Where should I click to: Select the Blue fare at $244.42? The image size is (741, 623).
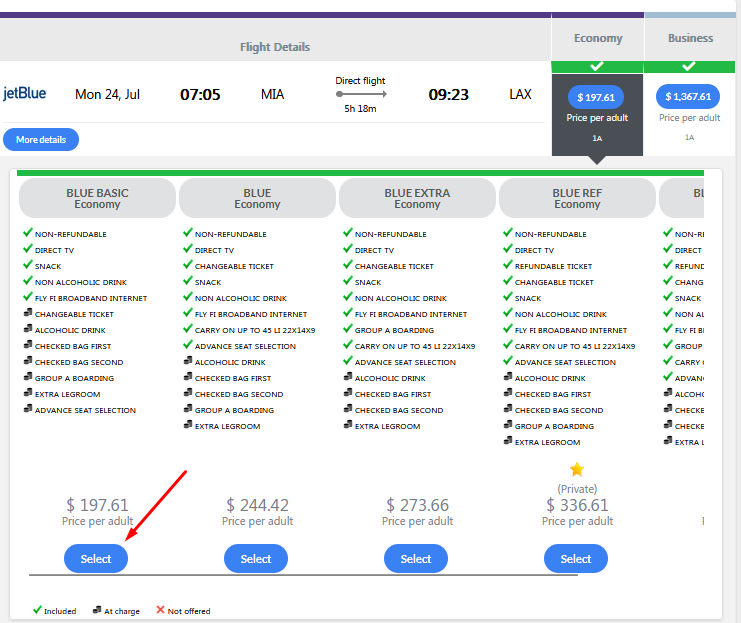(256, 559)
